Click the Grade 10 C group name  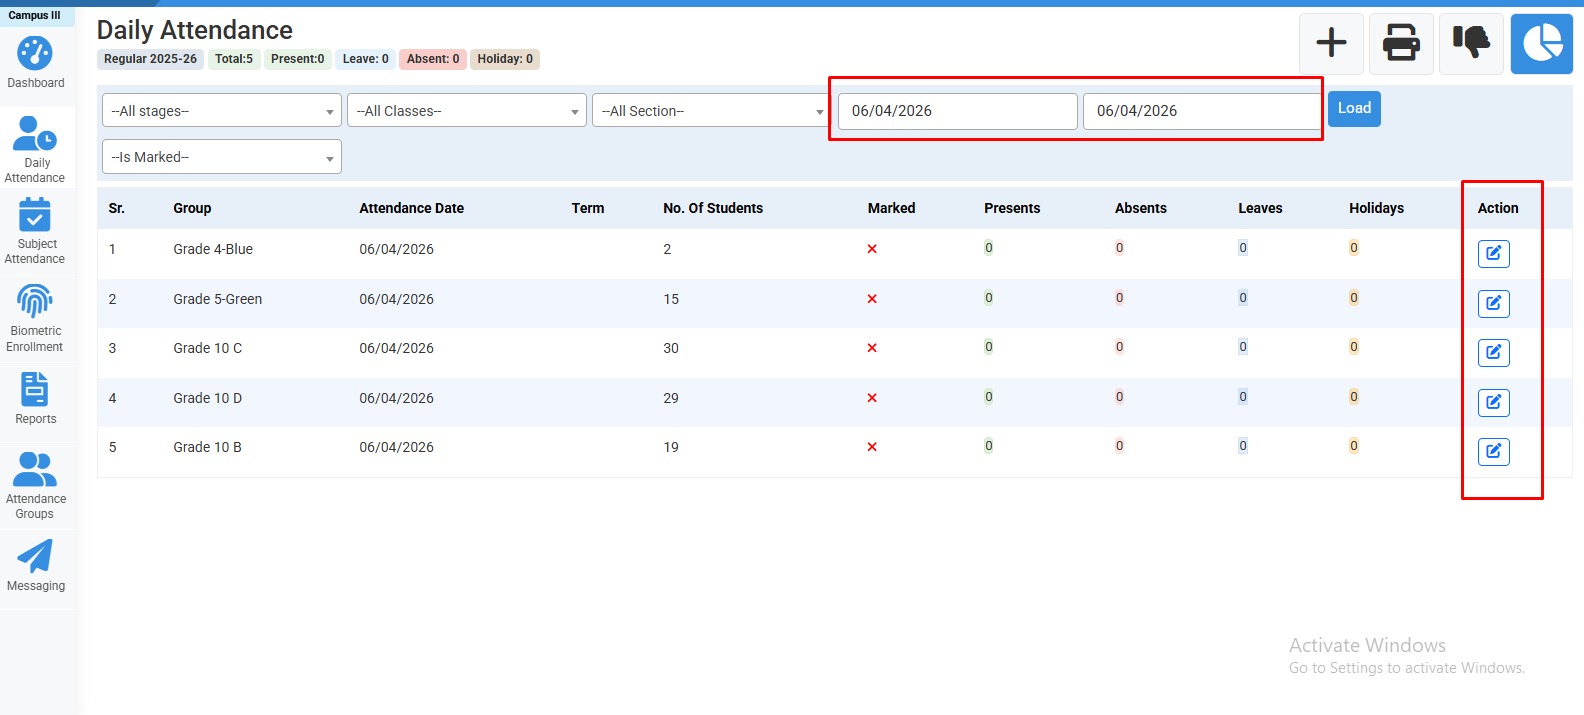click(x=207, y=348)
